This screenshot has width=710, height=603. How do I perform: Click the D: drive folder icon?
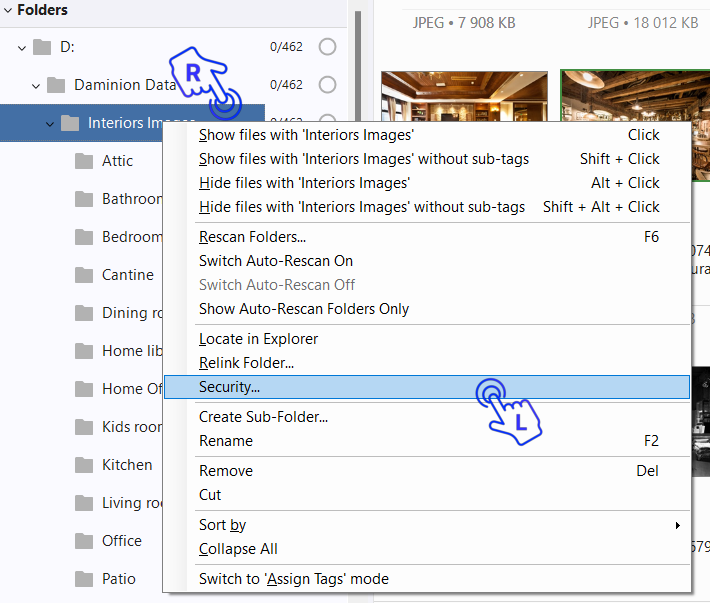[42, 47]
